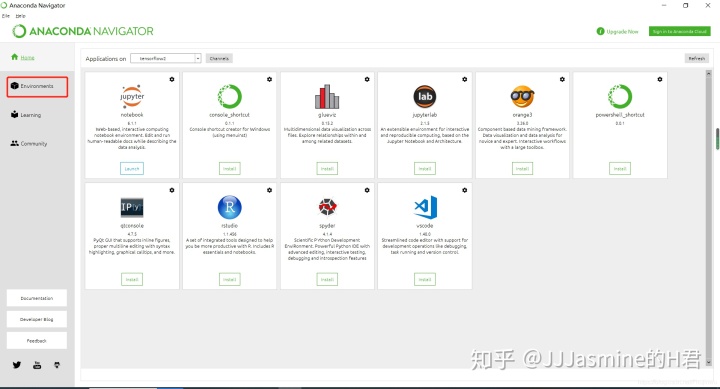This screenshot has height=389, width=720.
Task: Open Anaconda YouTube channel icon
Action: [37, 365]
